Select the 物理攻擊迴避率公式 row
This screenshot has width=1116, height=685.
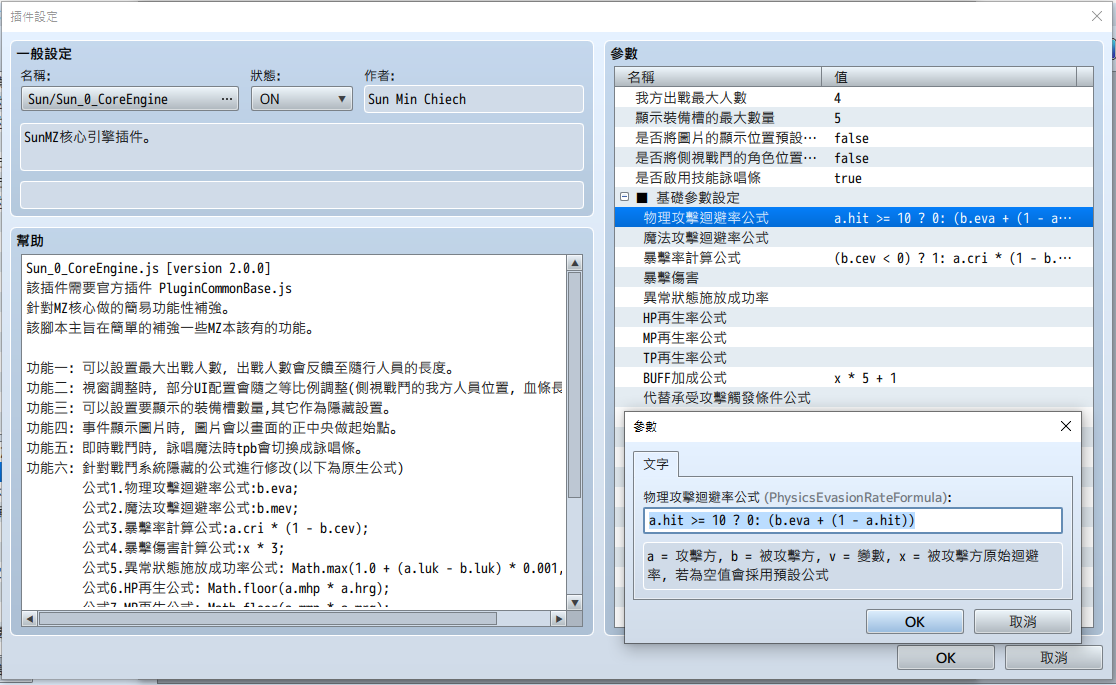pyautogui.click(x=853, y=218)
